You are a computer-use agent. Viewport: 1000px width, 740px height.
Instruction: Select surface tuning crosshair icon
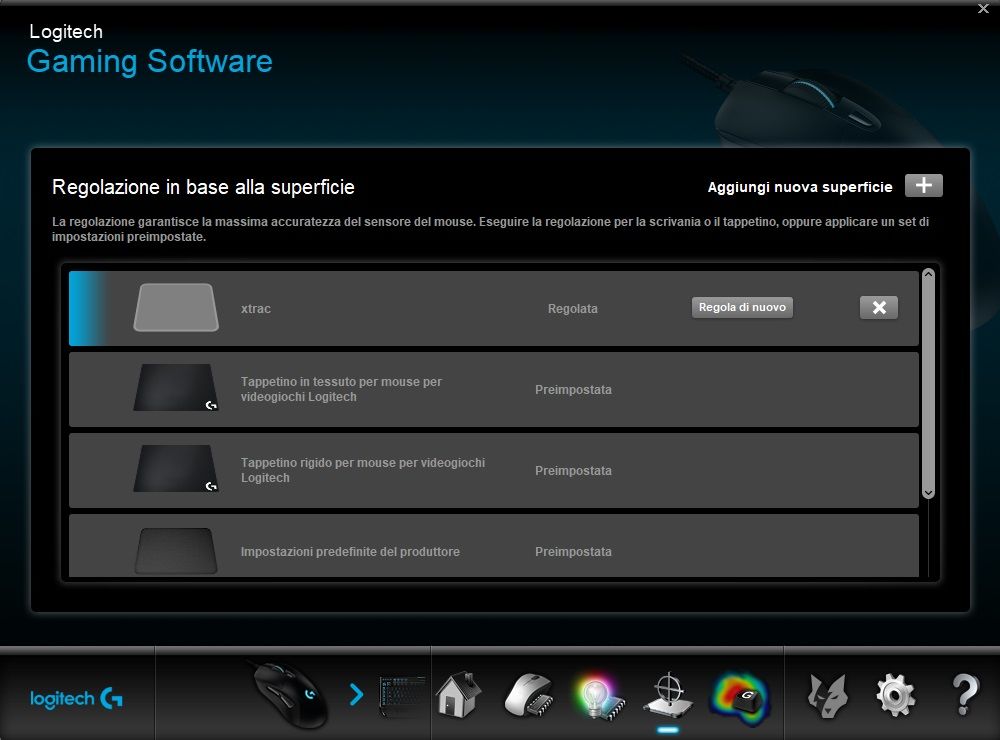point(668,693)
